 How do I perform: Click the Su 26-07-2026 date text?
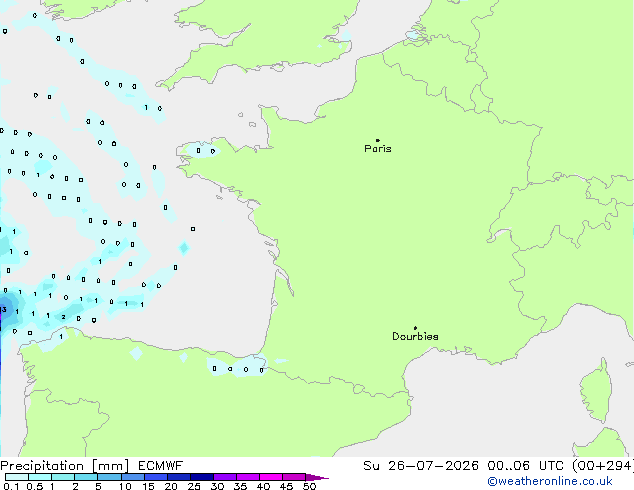click(x=421, y=466)
